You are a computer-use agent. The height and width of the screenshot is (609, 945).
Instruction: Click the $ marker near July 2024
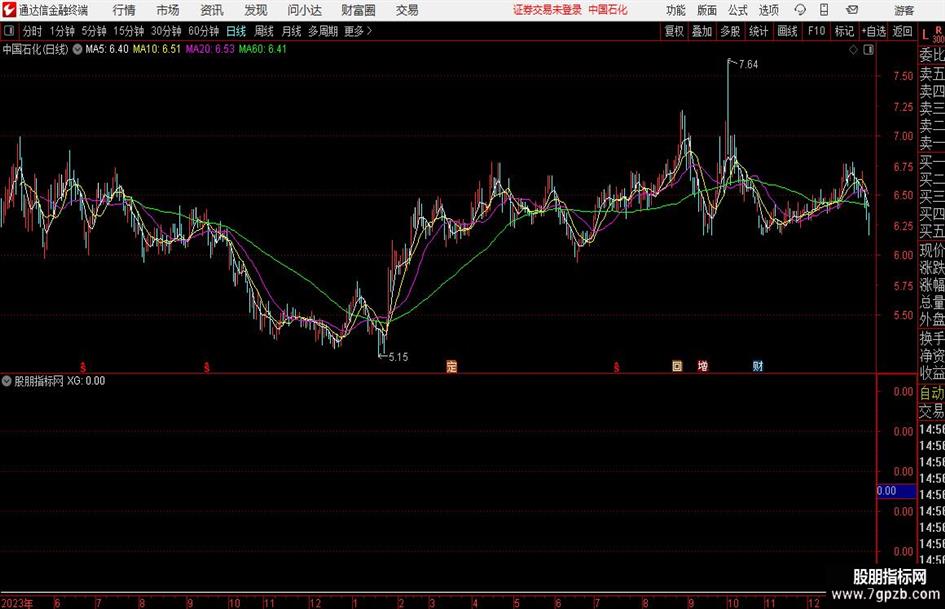tap(617, 367)
